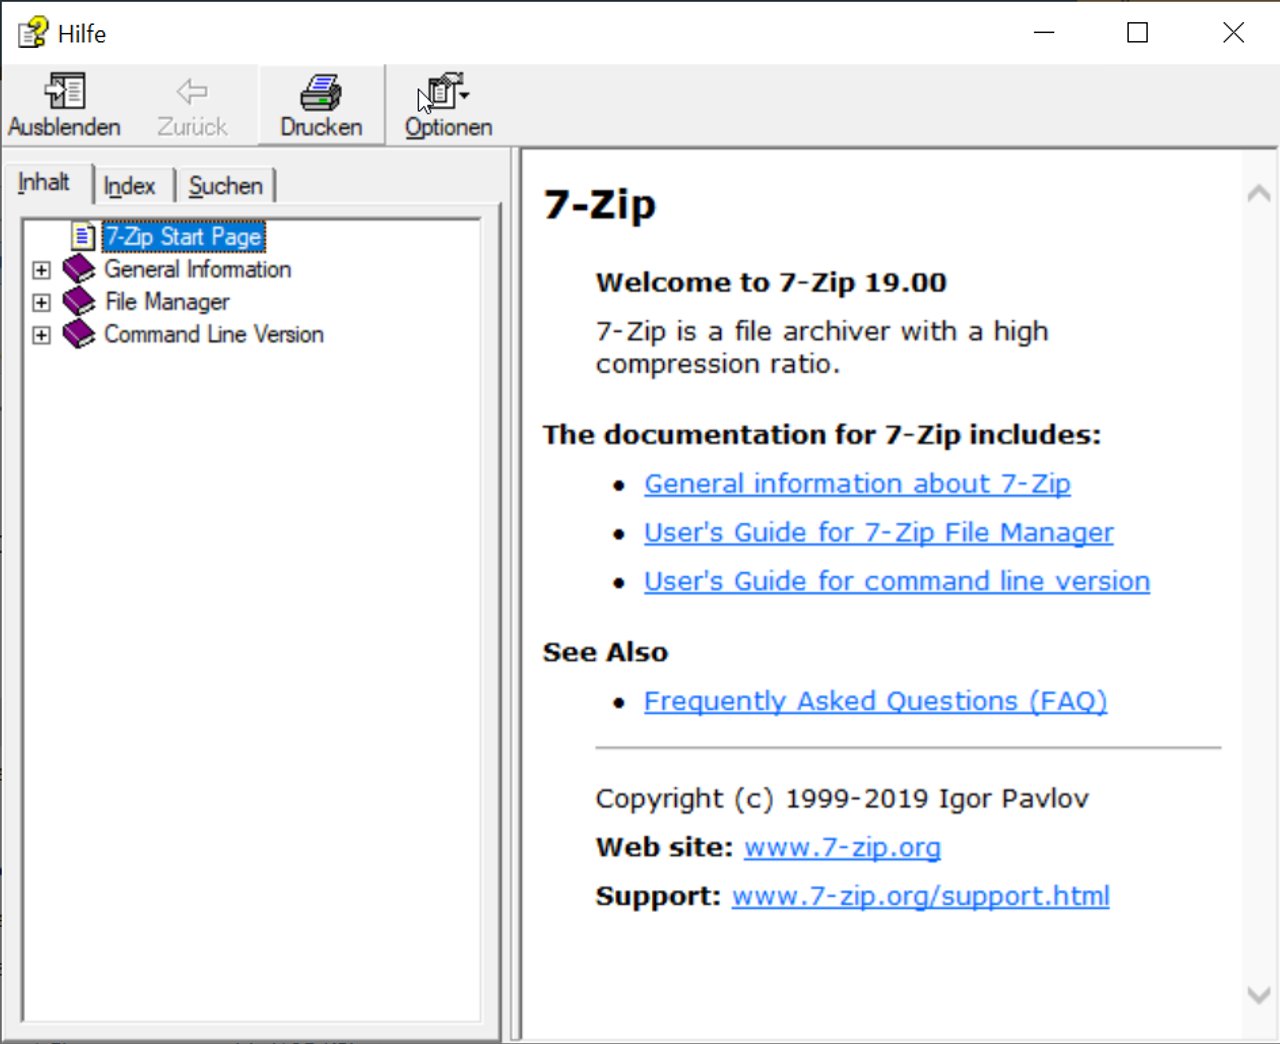This screenshot has width=1280, height=1044.
Task: Select the General Information tree label
Action: (x=198, y=269)
